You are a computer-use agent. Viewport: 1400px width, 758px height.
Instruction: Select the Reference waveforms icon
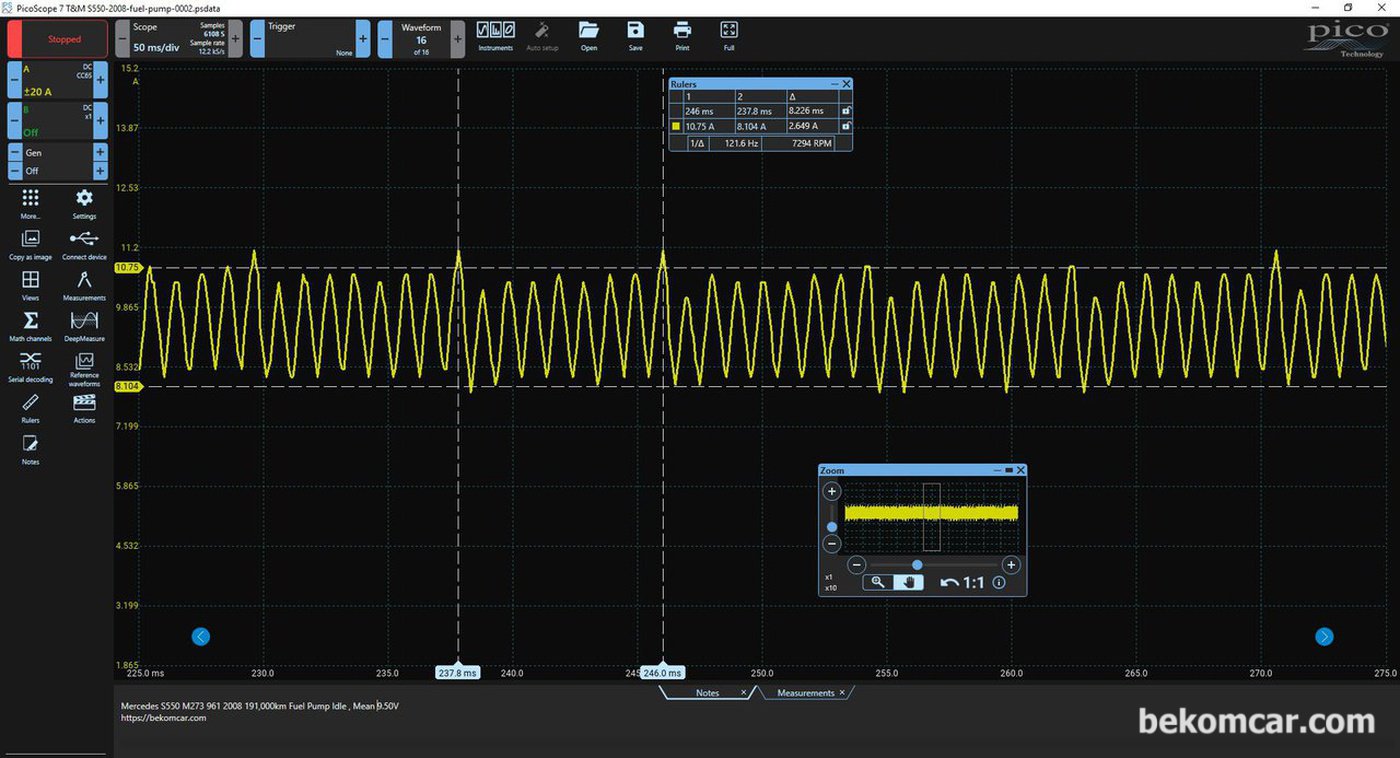point(85,368)
